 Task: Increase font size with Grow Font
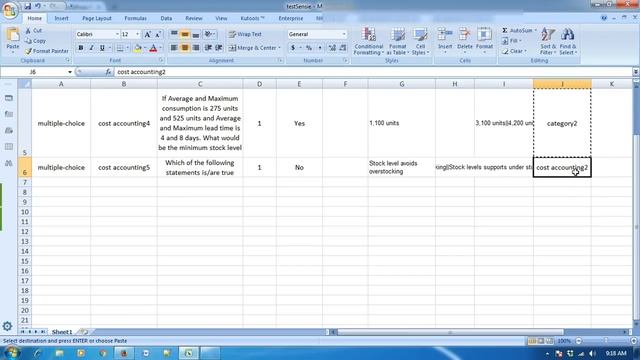[x=148, y=34]
